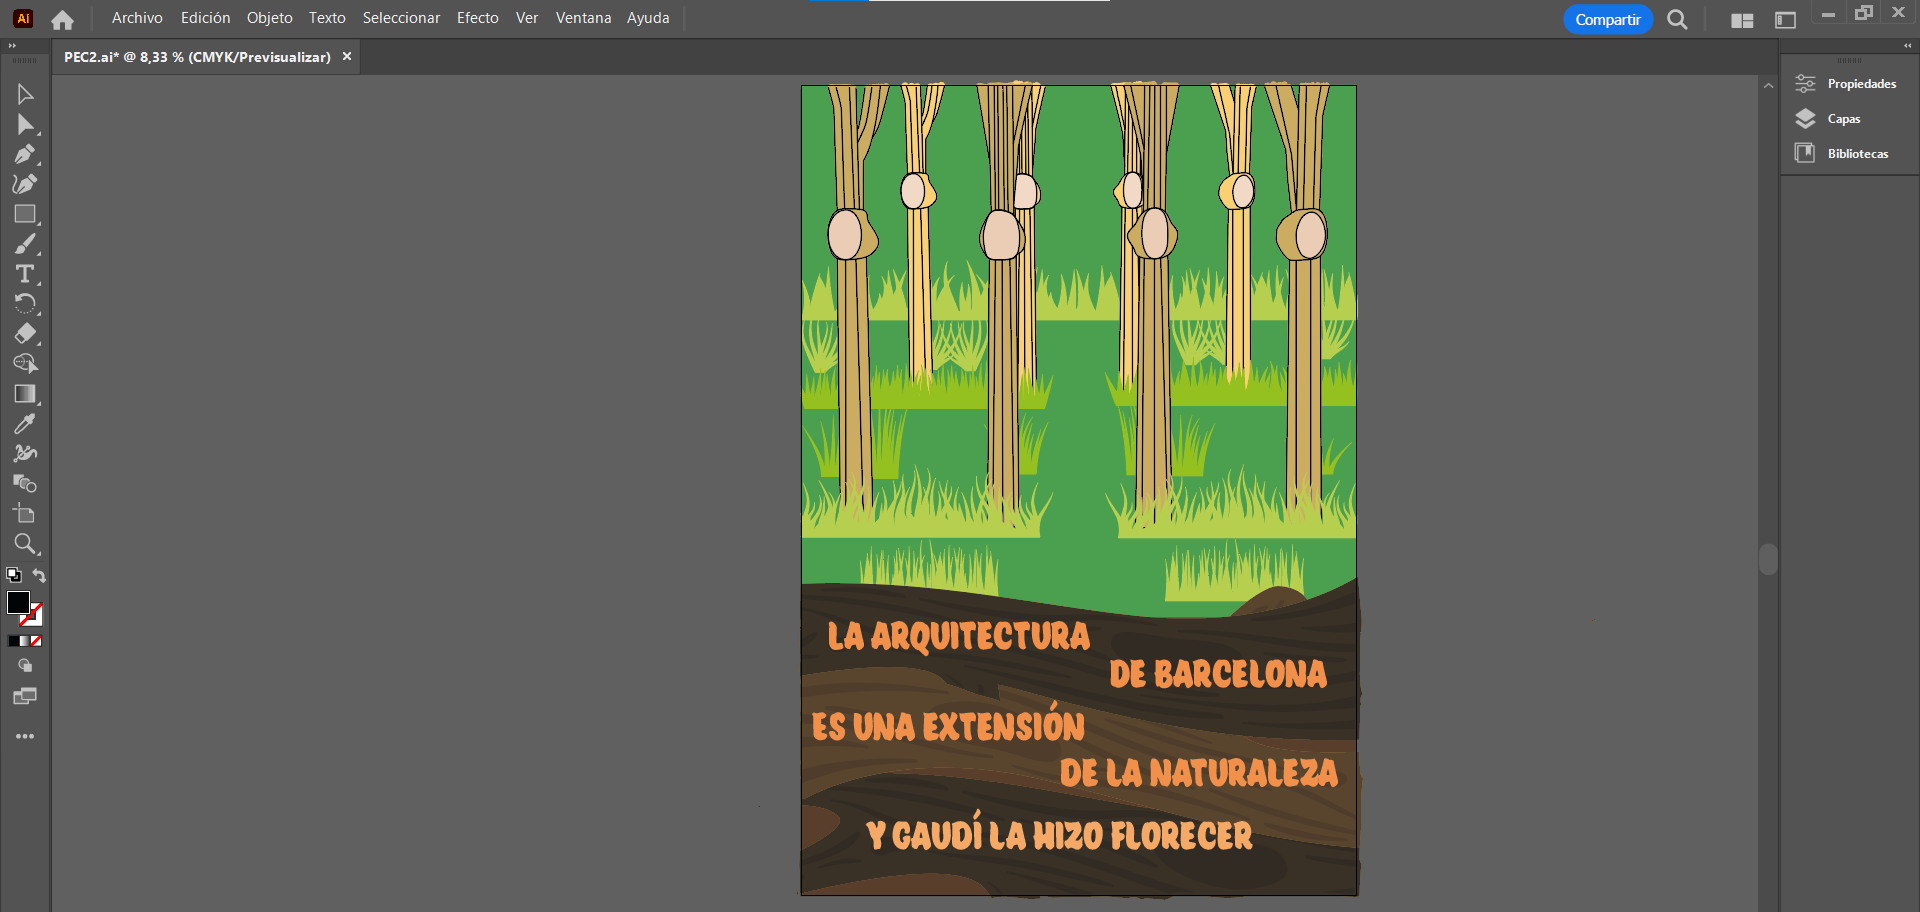Select the Curvature tool
Image resolution: width=1920 pixels, height=912 pixels.
tap(25, 184)
